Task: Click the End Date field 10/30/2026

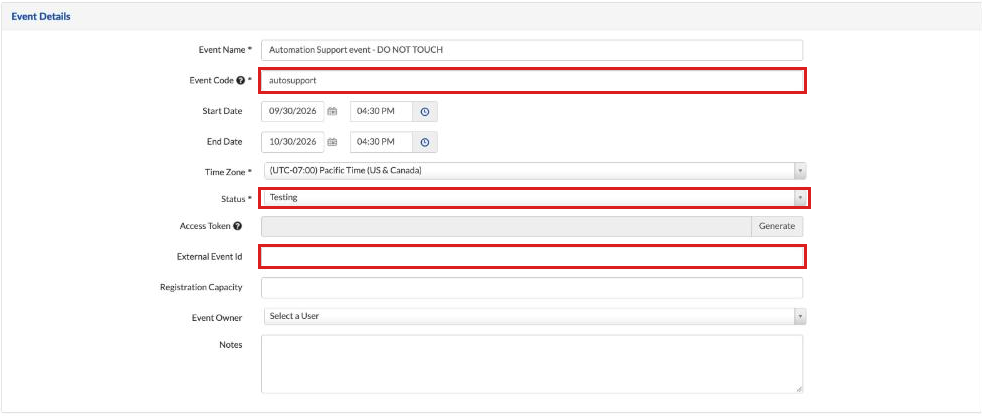Action: pos(292,142)
